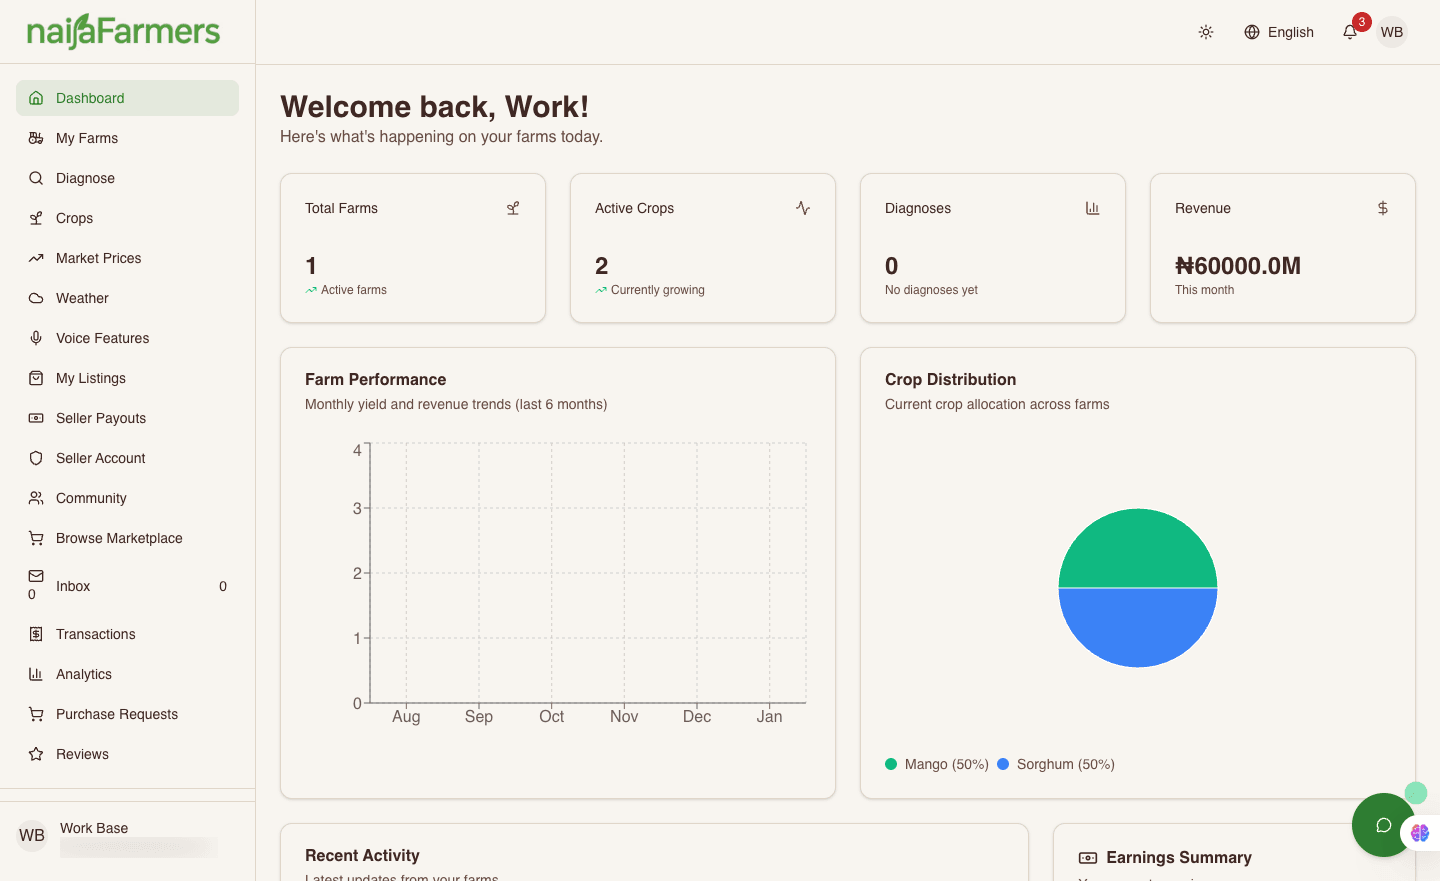1440x881 pixels.
Task: Click the Sorghum blue legend swatch
Action: (x=1003, y=764)
